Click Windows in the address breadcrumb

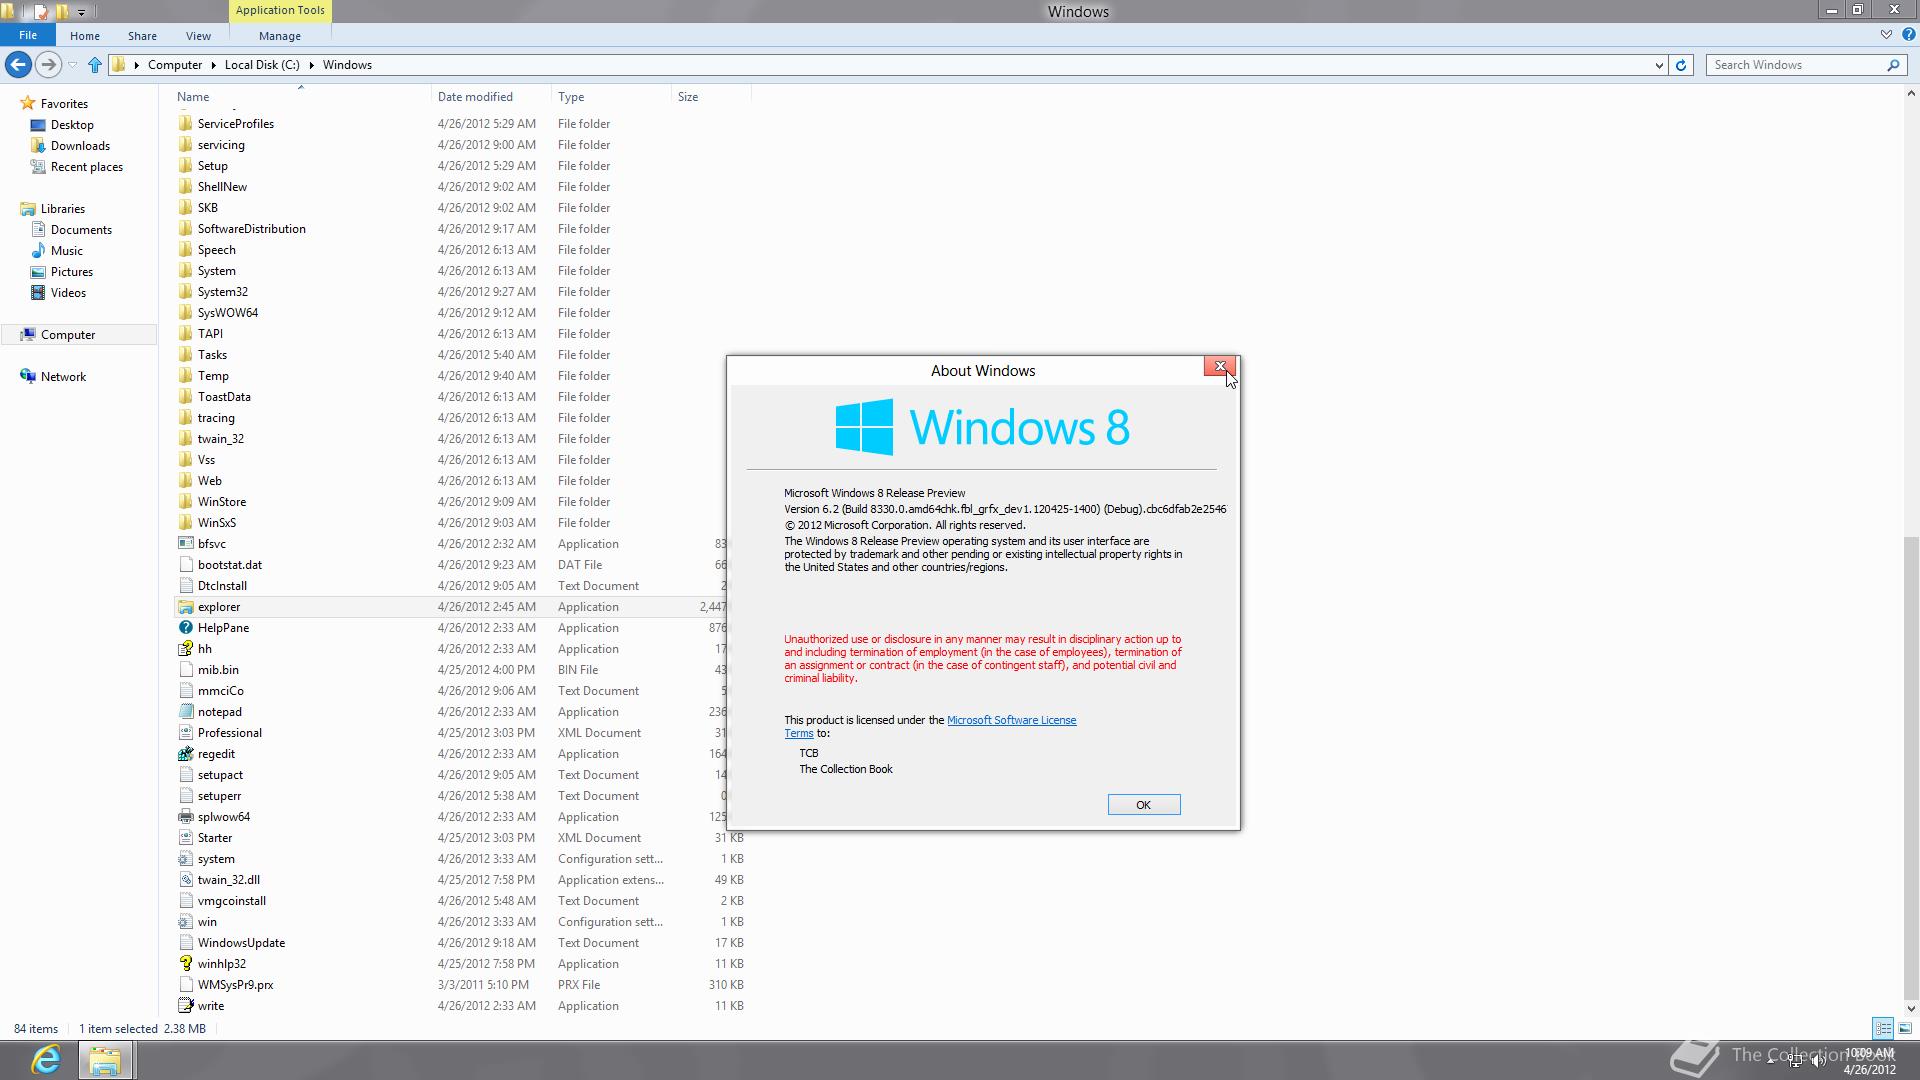347,65
